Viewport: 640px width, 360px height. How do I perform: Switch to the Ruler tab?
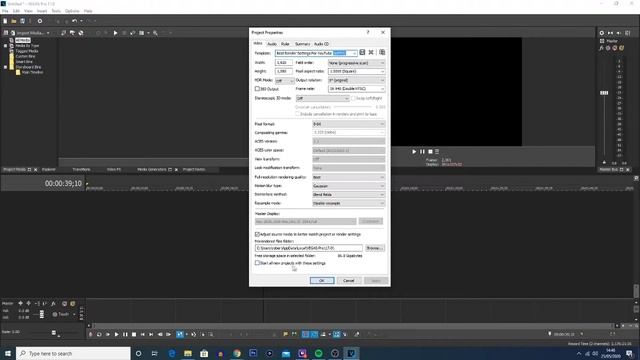coord(285,44)
